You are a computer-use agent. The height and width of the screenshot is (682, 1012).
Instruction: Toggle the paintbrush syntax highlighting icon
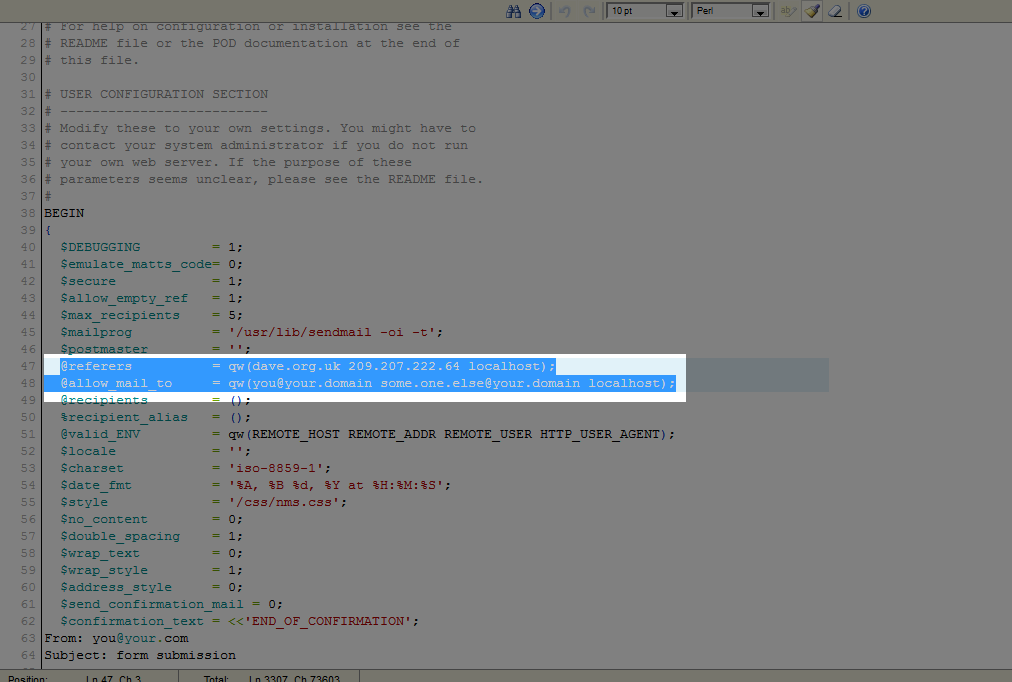click(812, 11)
